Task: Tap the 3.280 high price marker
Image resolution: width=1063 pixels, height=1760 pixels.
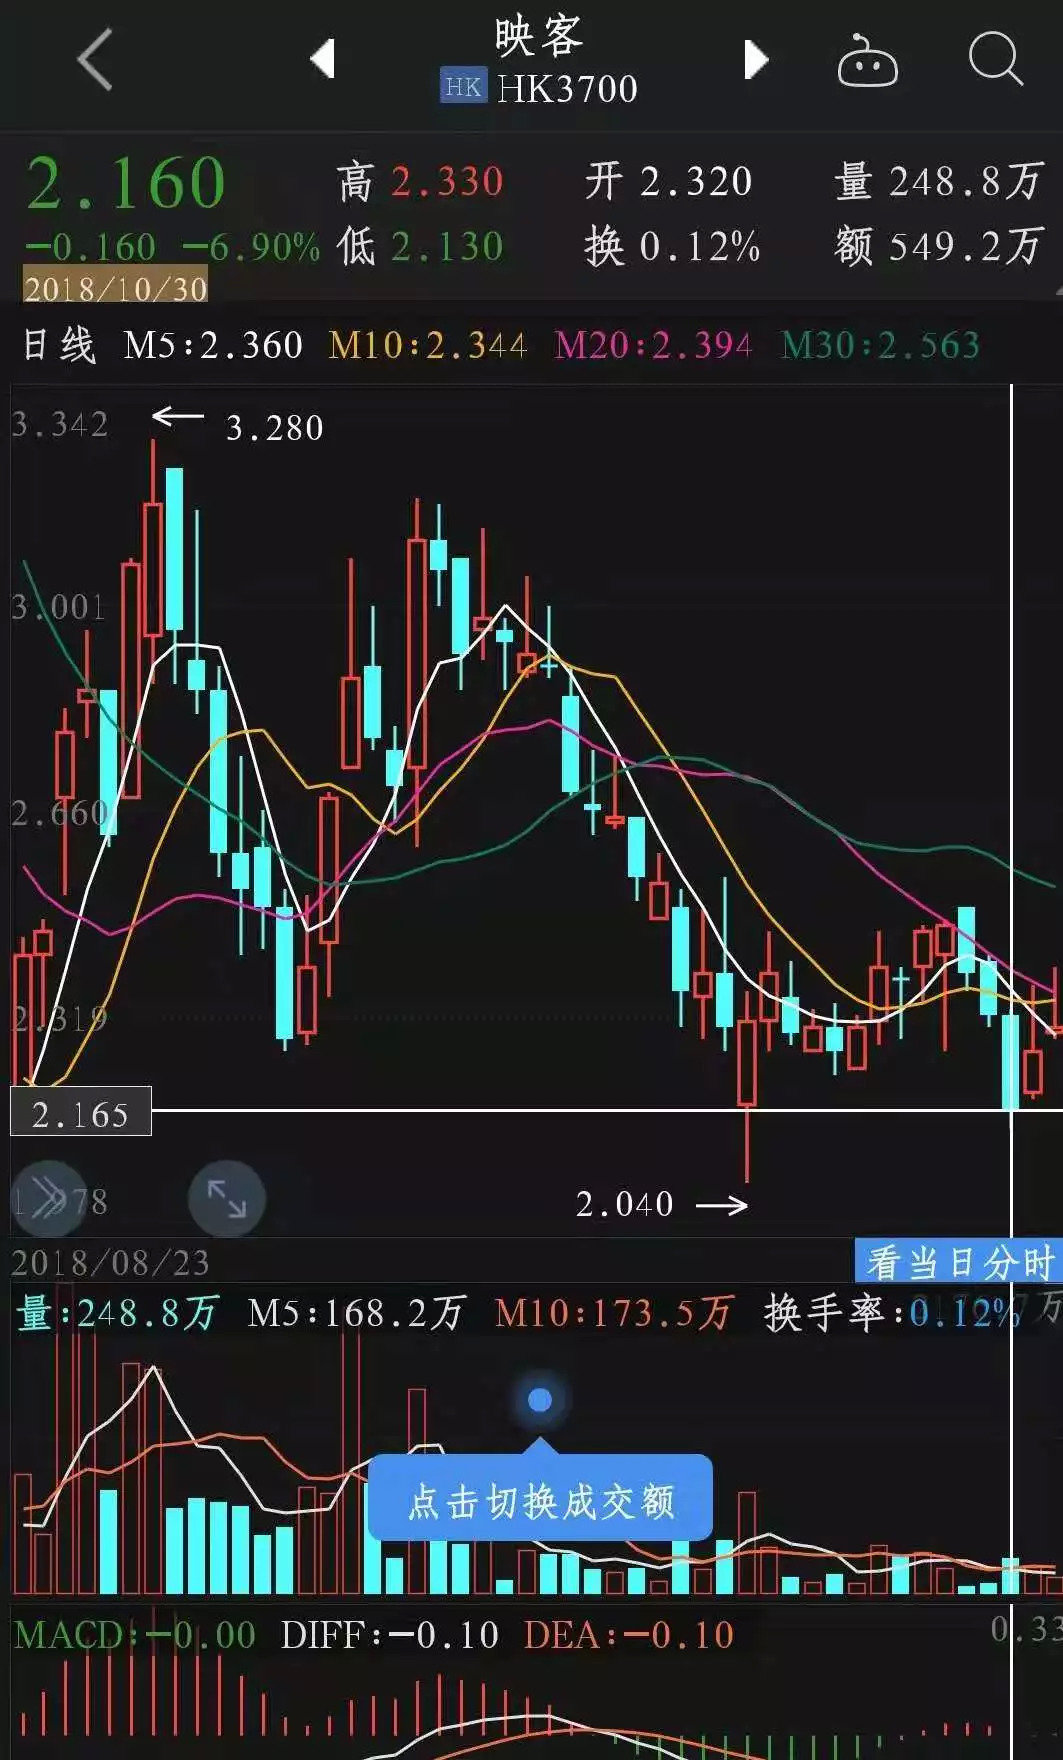Action: click(275, 428)
